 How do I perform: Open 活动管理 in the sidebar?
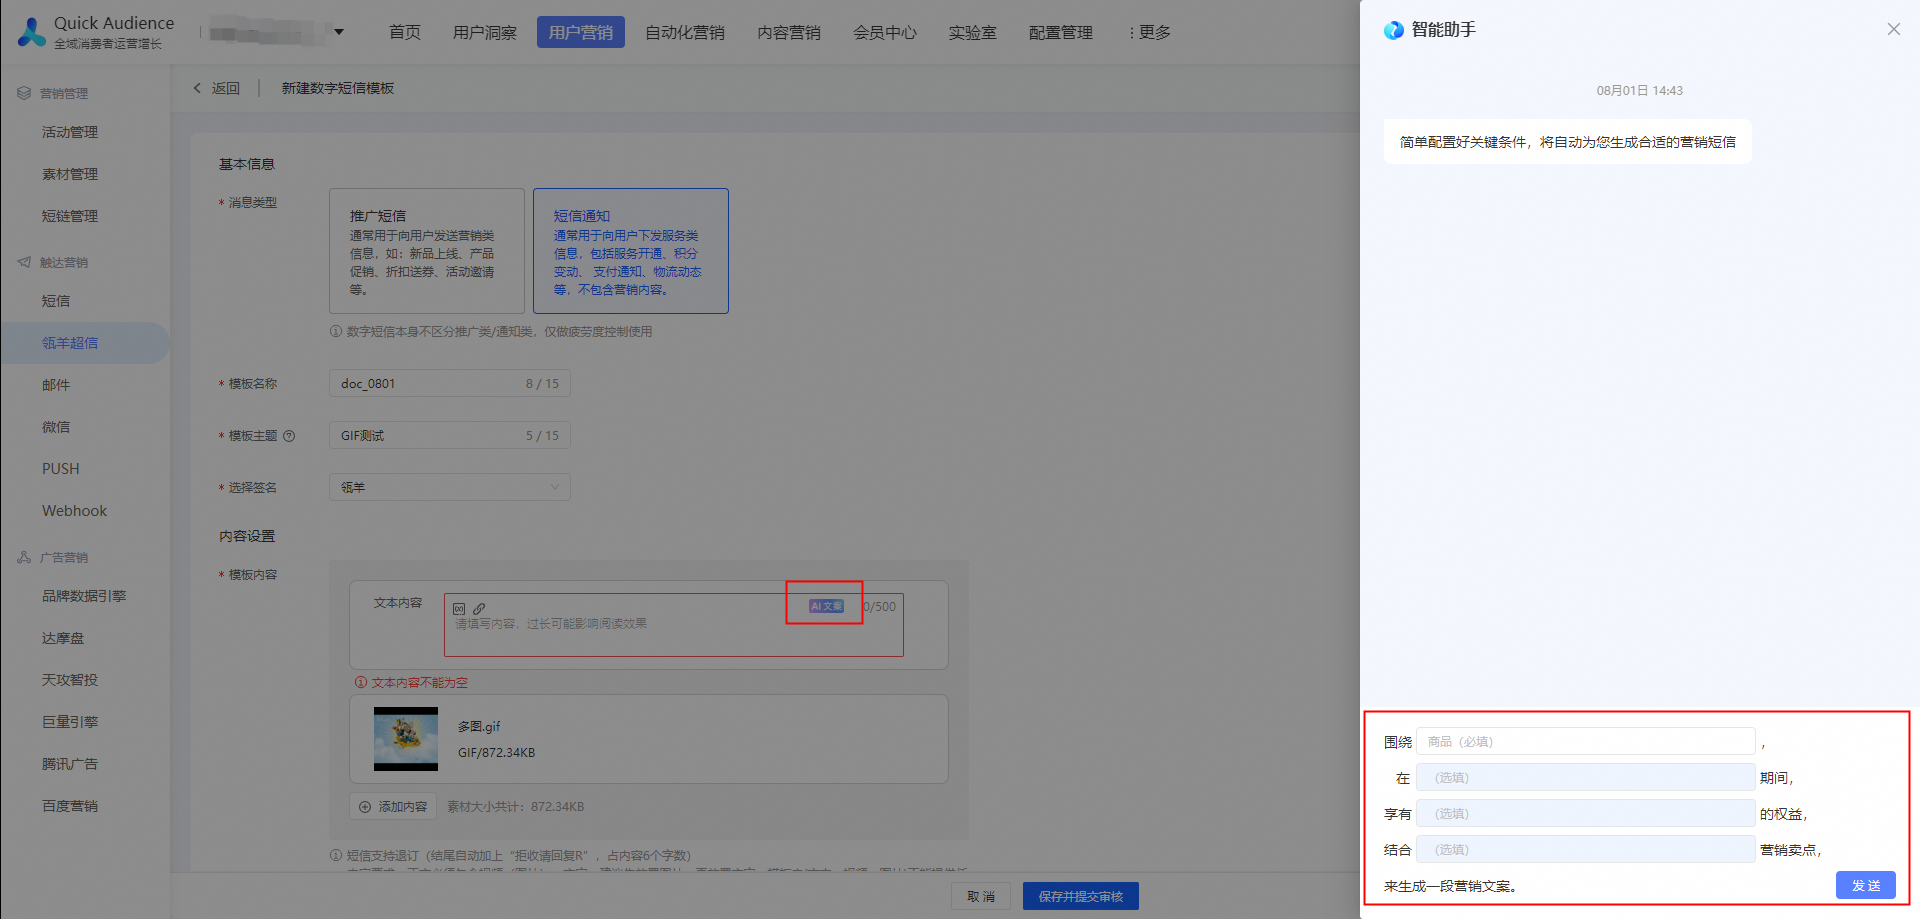click(x=70, y=132)
